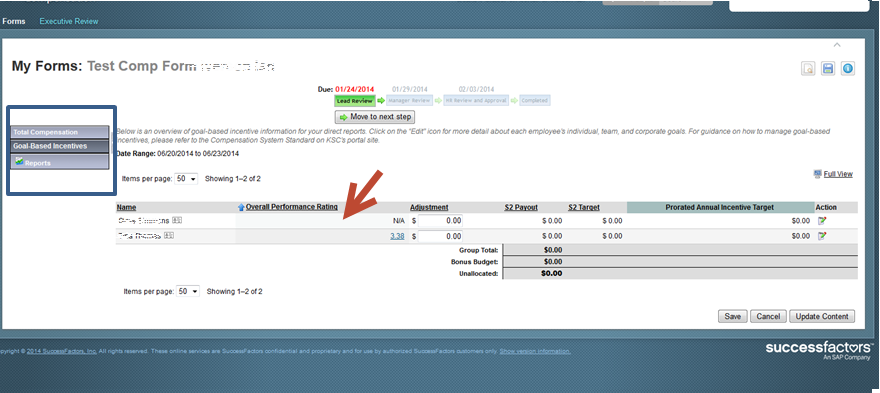Click the Manager Review step

[410, 100]
